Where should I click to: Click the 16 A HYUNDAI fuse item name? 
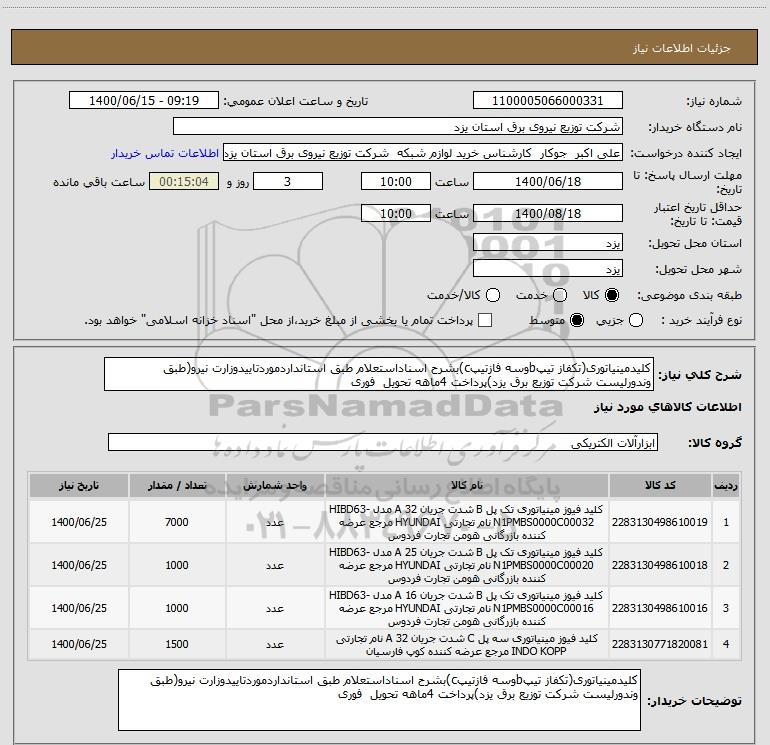(x=467, y=608)
